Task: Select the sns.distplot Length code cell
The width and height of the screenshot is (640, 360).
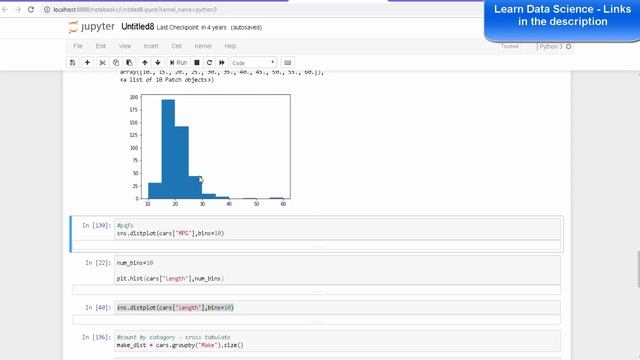Action: pos(338,308)
